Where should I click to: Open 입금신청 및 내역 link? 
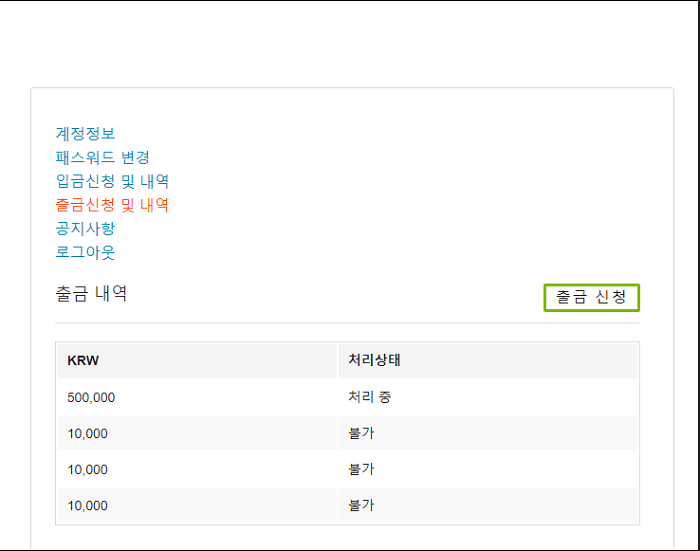click(112, 181)
